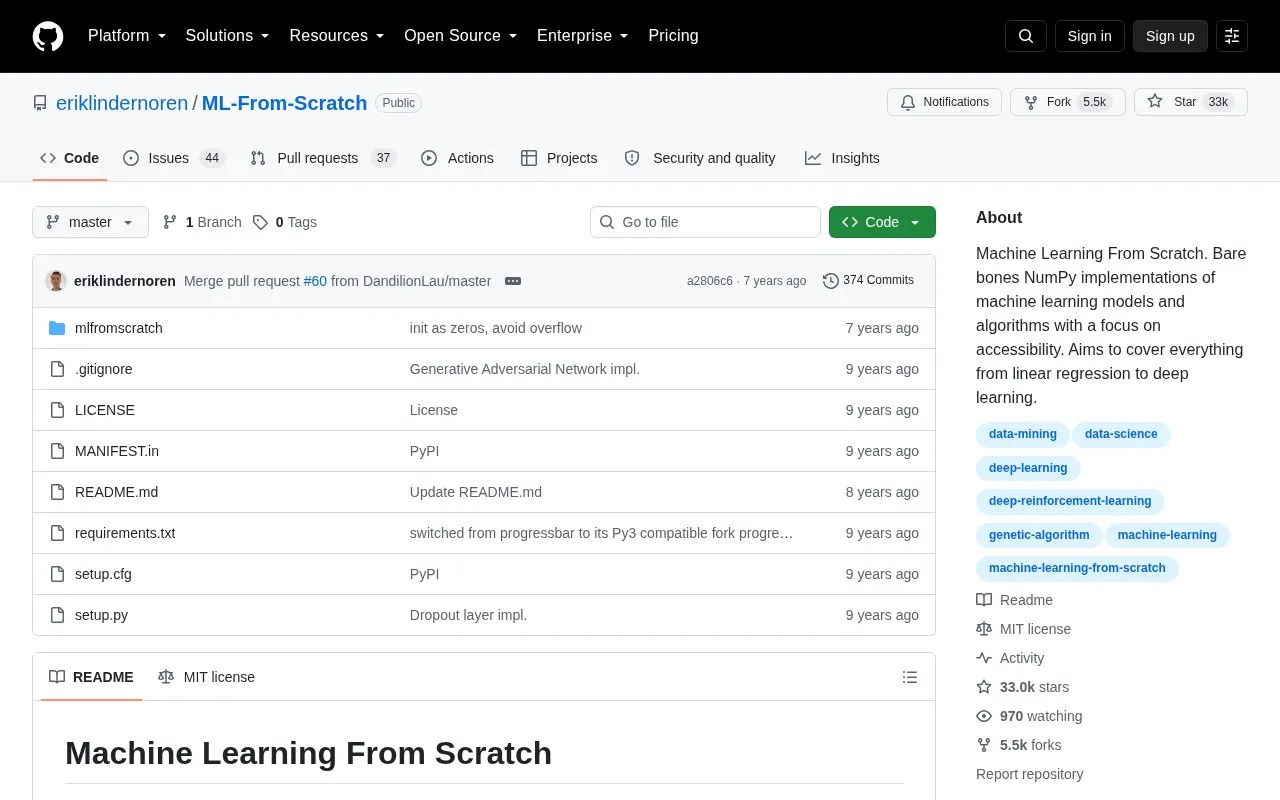Screen dimensions: 1280x800
Task: Open the Pricing link in header
Action: 673,36
